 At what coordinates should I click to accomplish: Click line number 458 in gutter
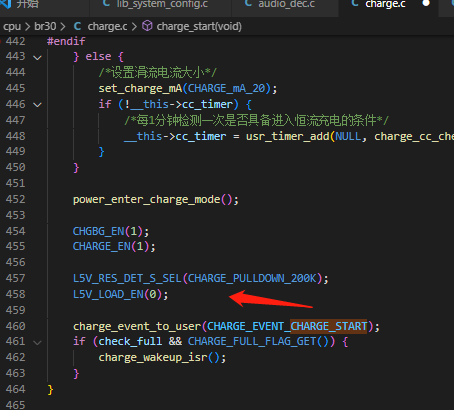coord(15,294)
